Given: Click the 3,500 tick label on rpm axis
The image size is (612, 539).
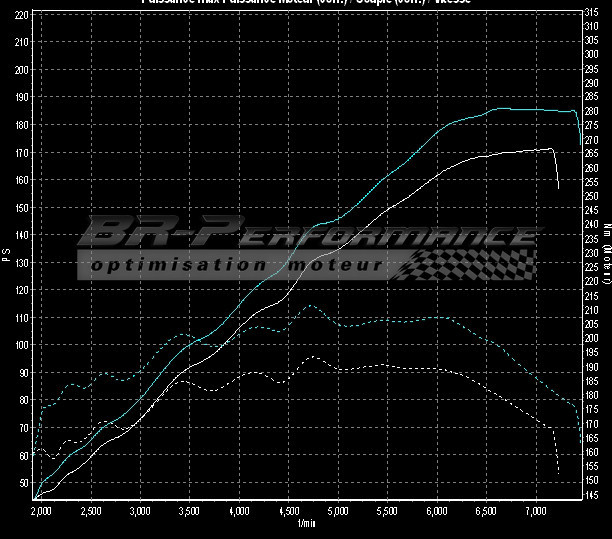Looking at the screenshot, I should click(189, 510).
